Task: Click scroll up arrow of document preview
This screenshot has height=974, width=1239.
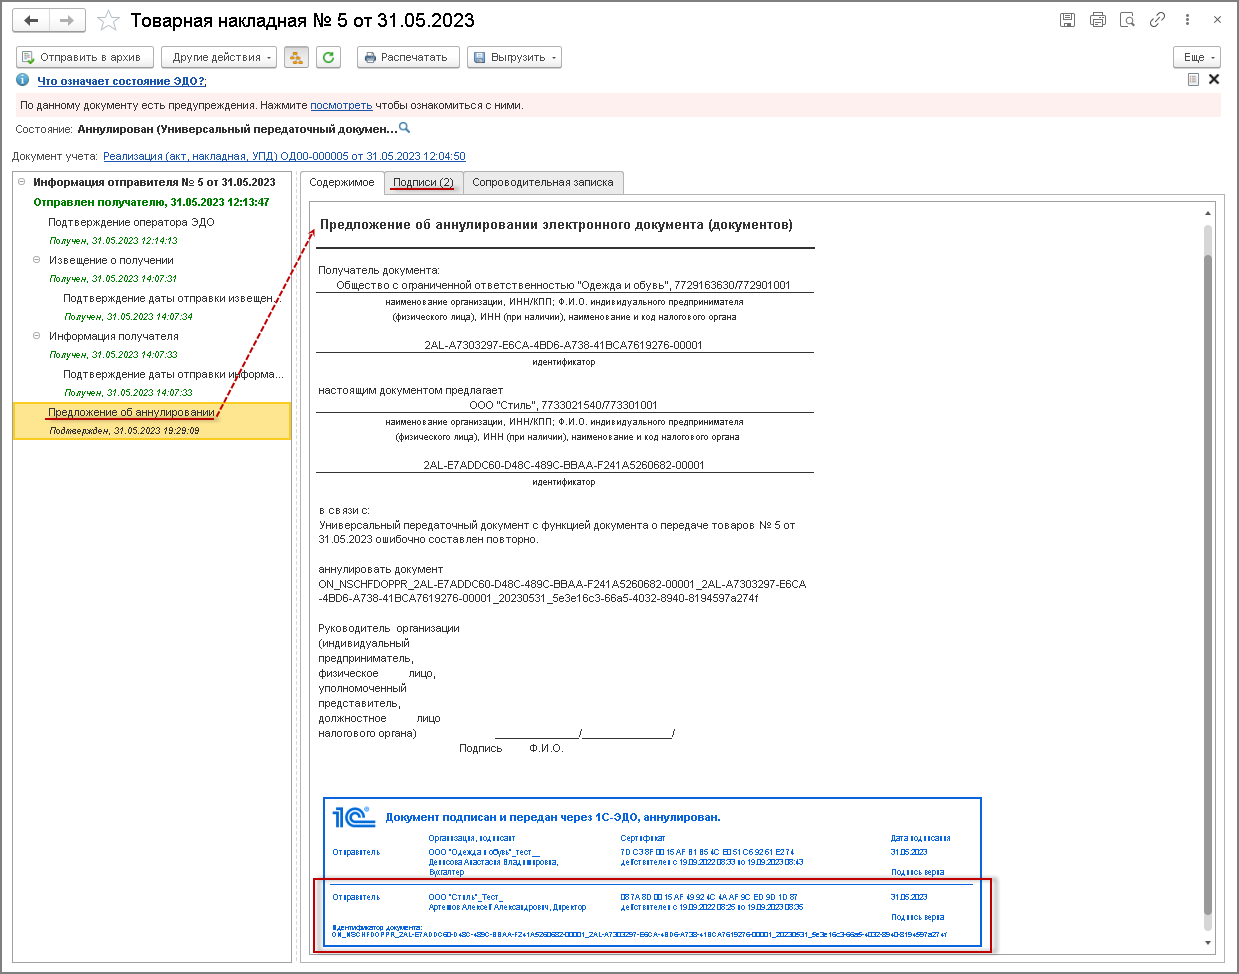Action: [1208, 213]
